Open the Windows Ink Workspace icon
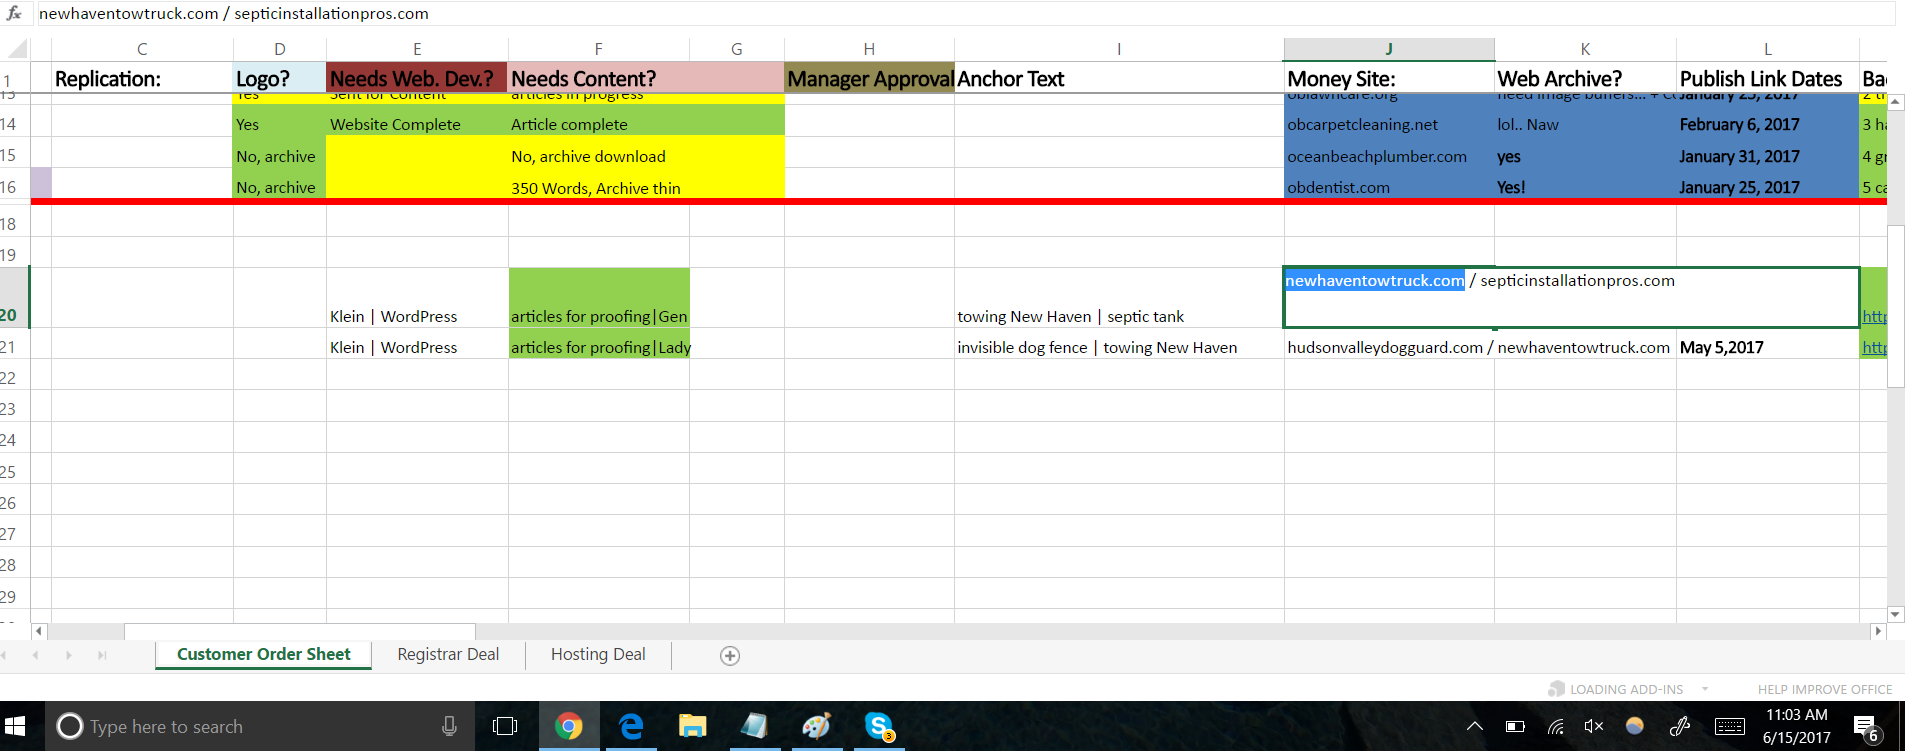This screenshot has width=1905, height=751. point(1680,726)
